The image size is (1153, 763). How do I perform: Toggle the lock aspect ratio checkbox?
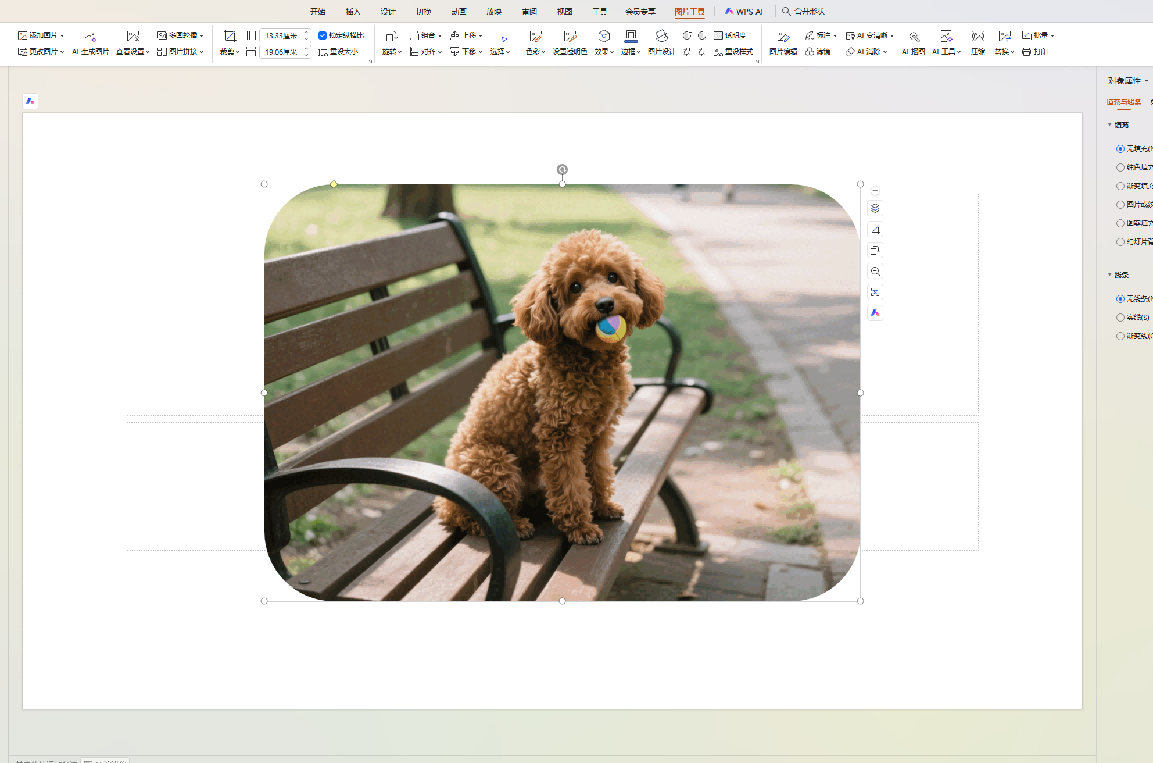coord(322,35)
